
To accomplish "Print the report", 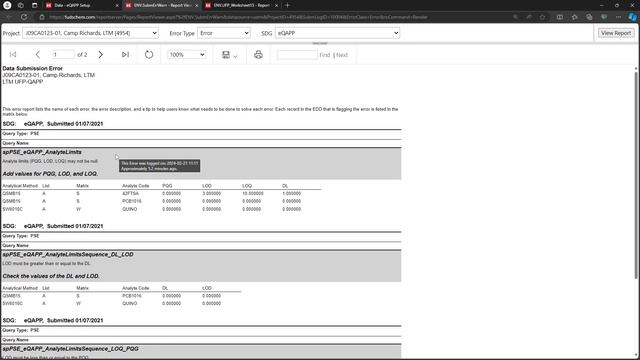I will [x=258, y=55].
